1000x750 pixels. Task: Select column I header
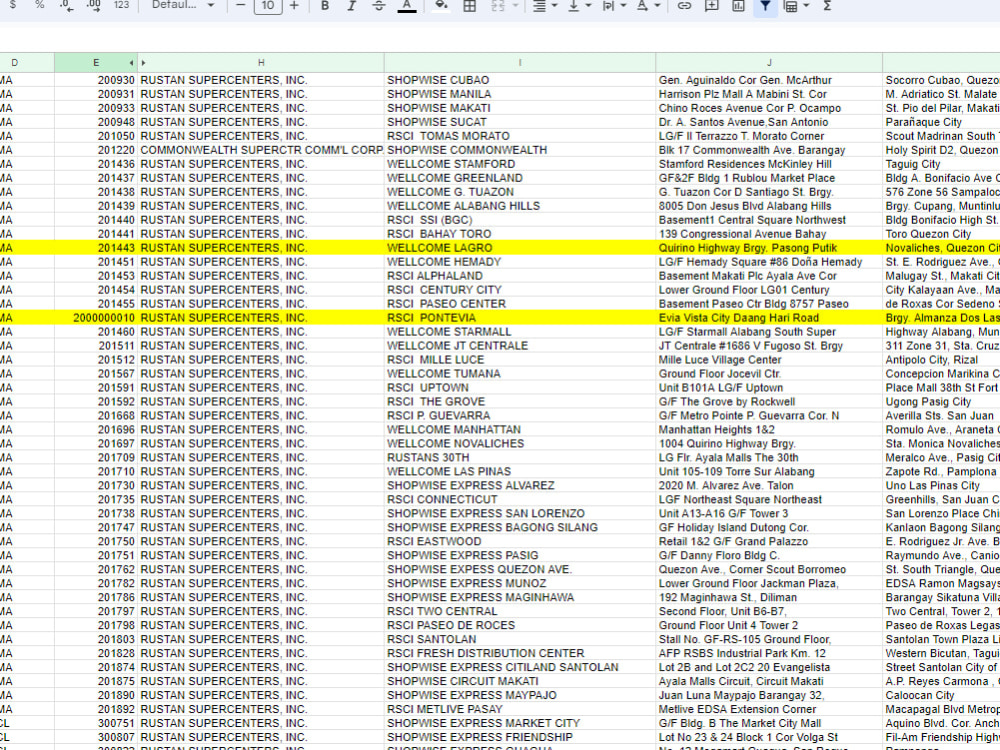[x=520, y=62]
